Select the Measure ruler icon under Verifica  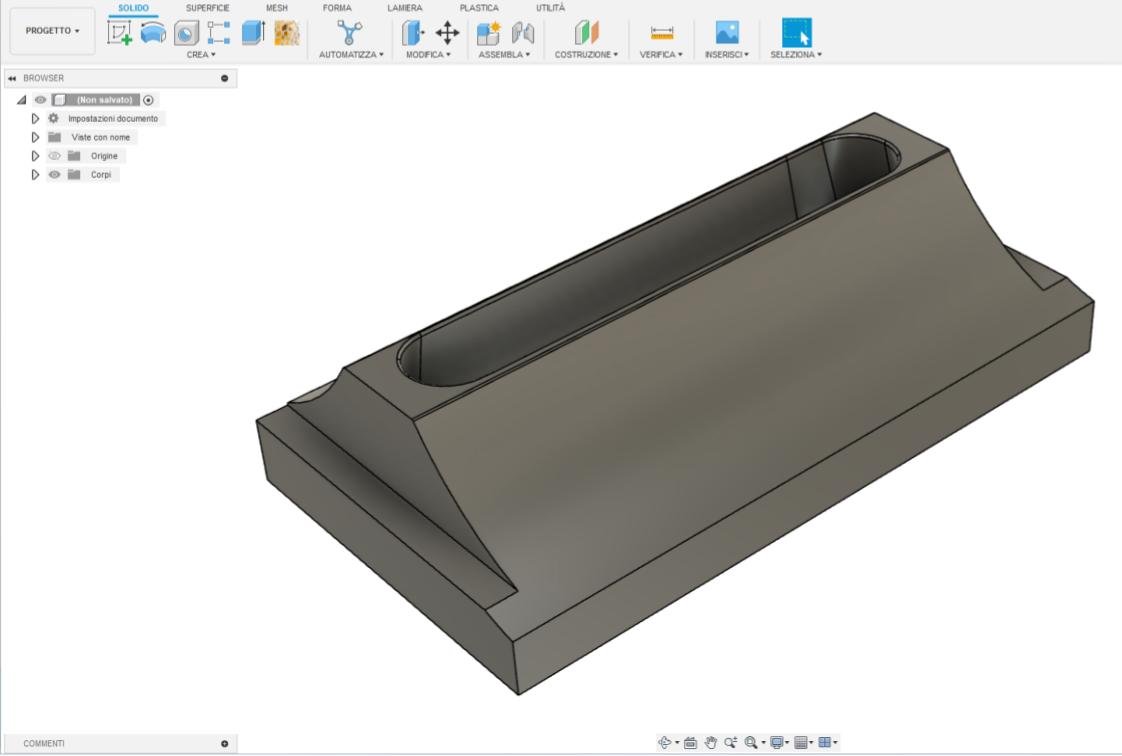pos(662,33)
